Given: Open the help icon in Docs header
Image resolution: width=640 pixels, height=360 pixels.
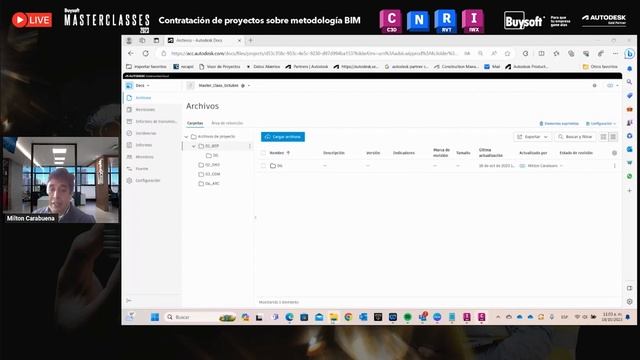Looking at the screenshot, I should [594, 86].
